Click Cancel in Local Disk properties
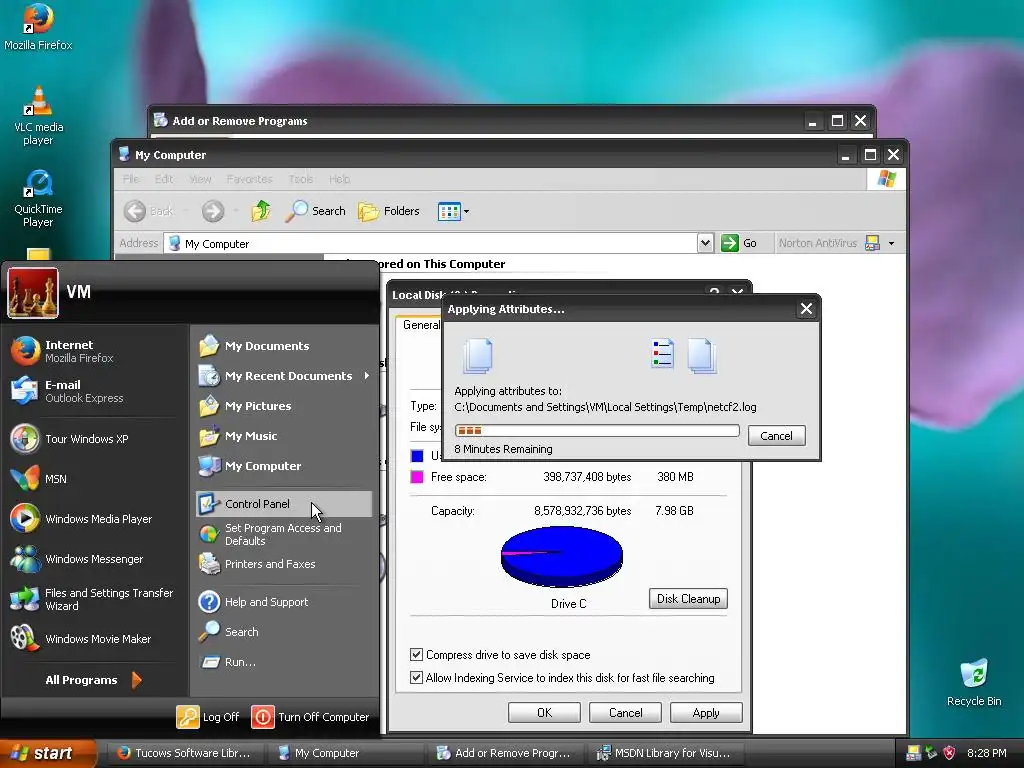Viewport: 1024px width, 768px height. (x=625, y=712)
